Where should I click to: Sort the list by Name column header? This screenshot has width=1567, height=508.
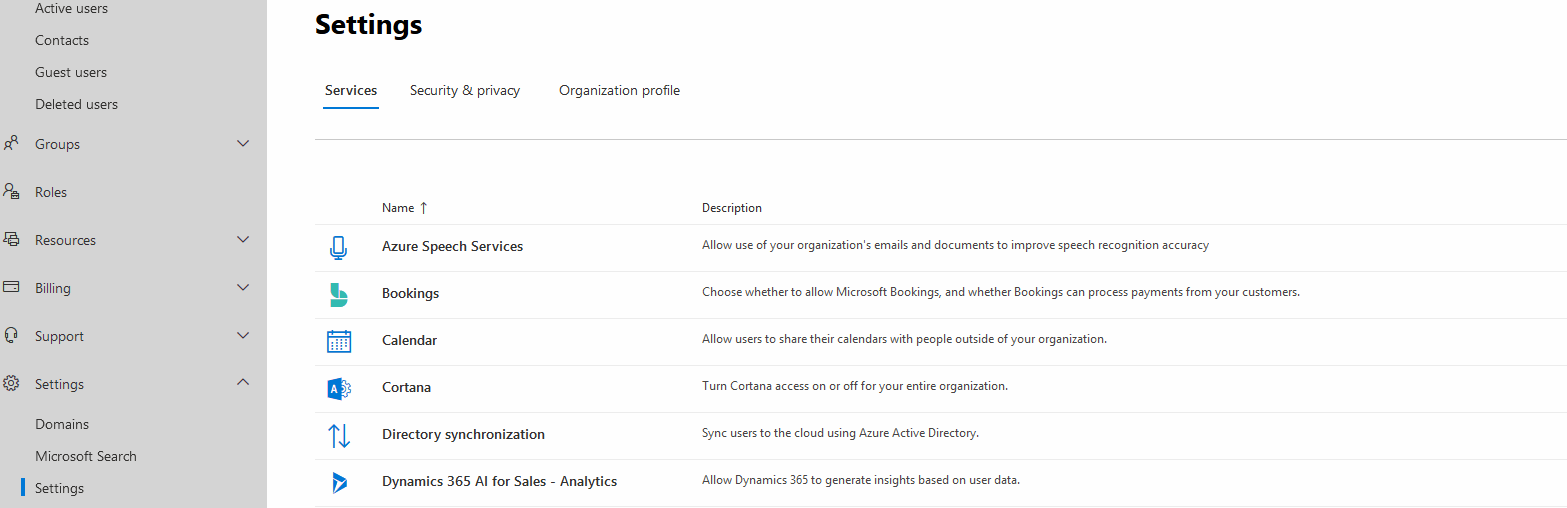pos(398,208)
